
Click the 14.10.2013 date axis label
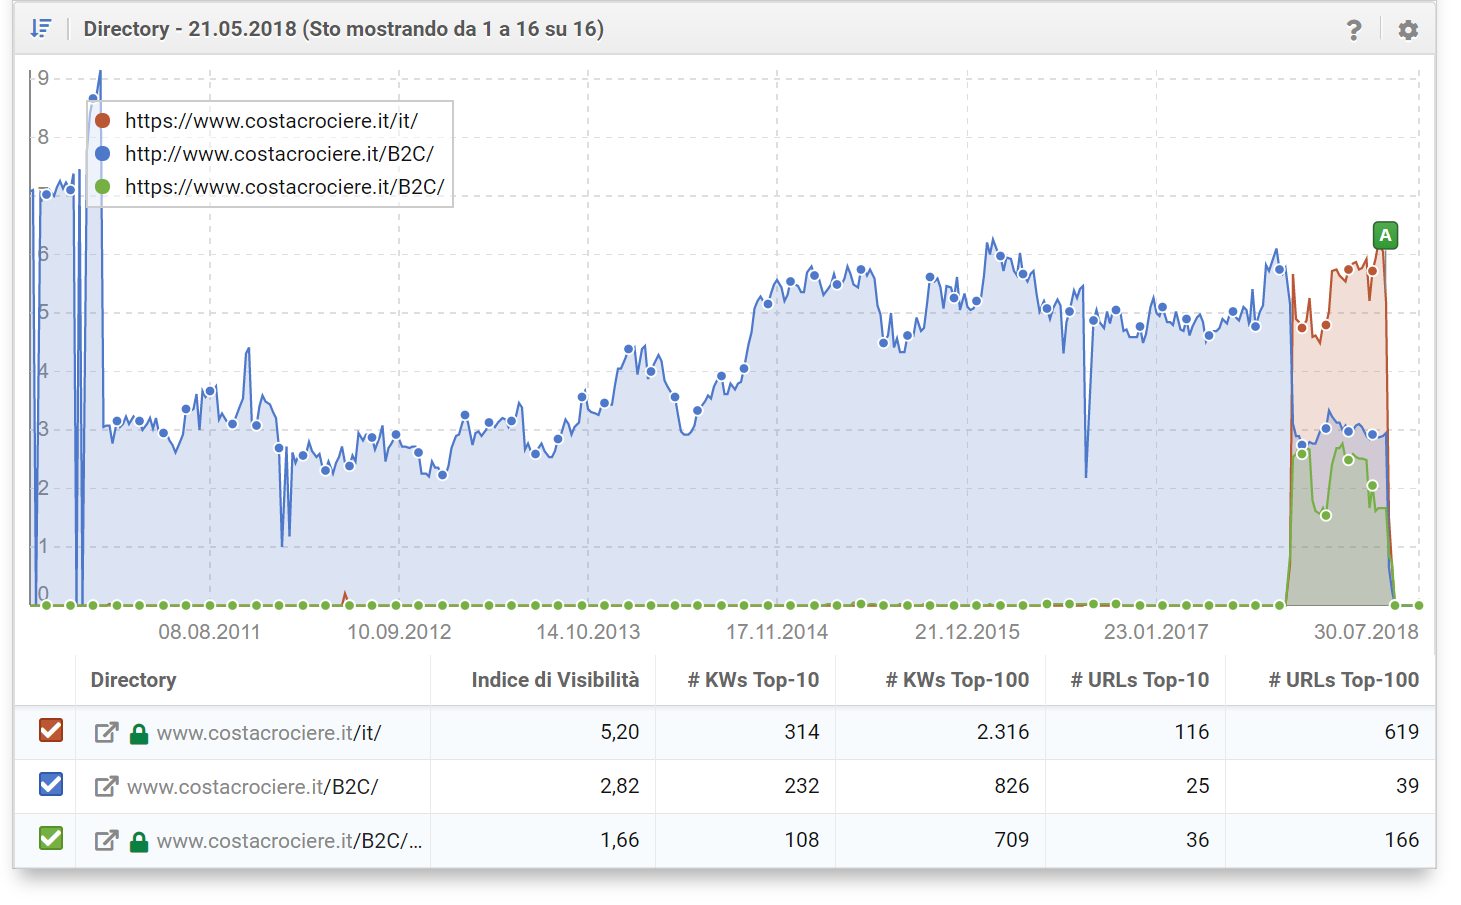588,632
